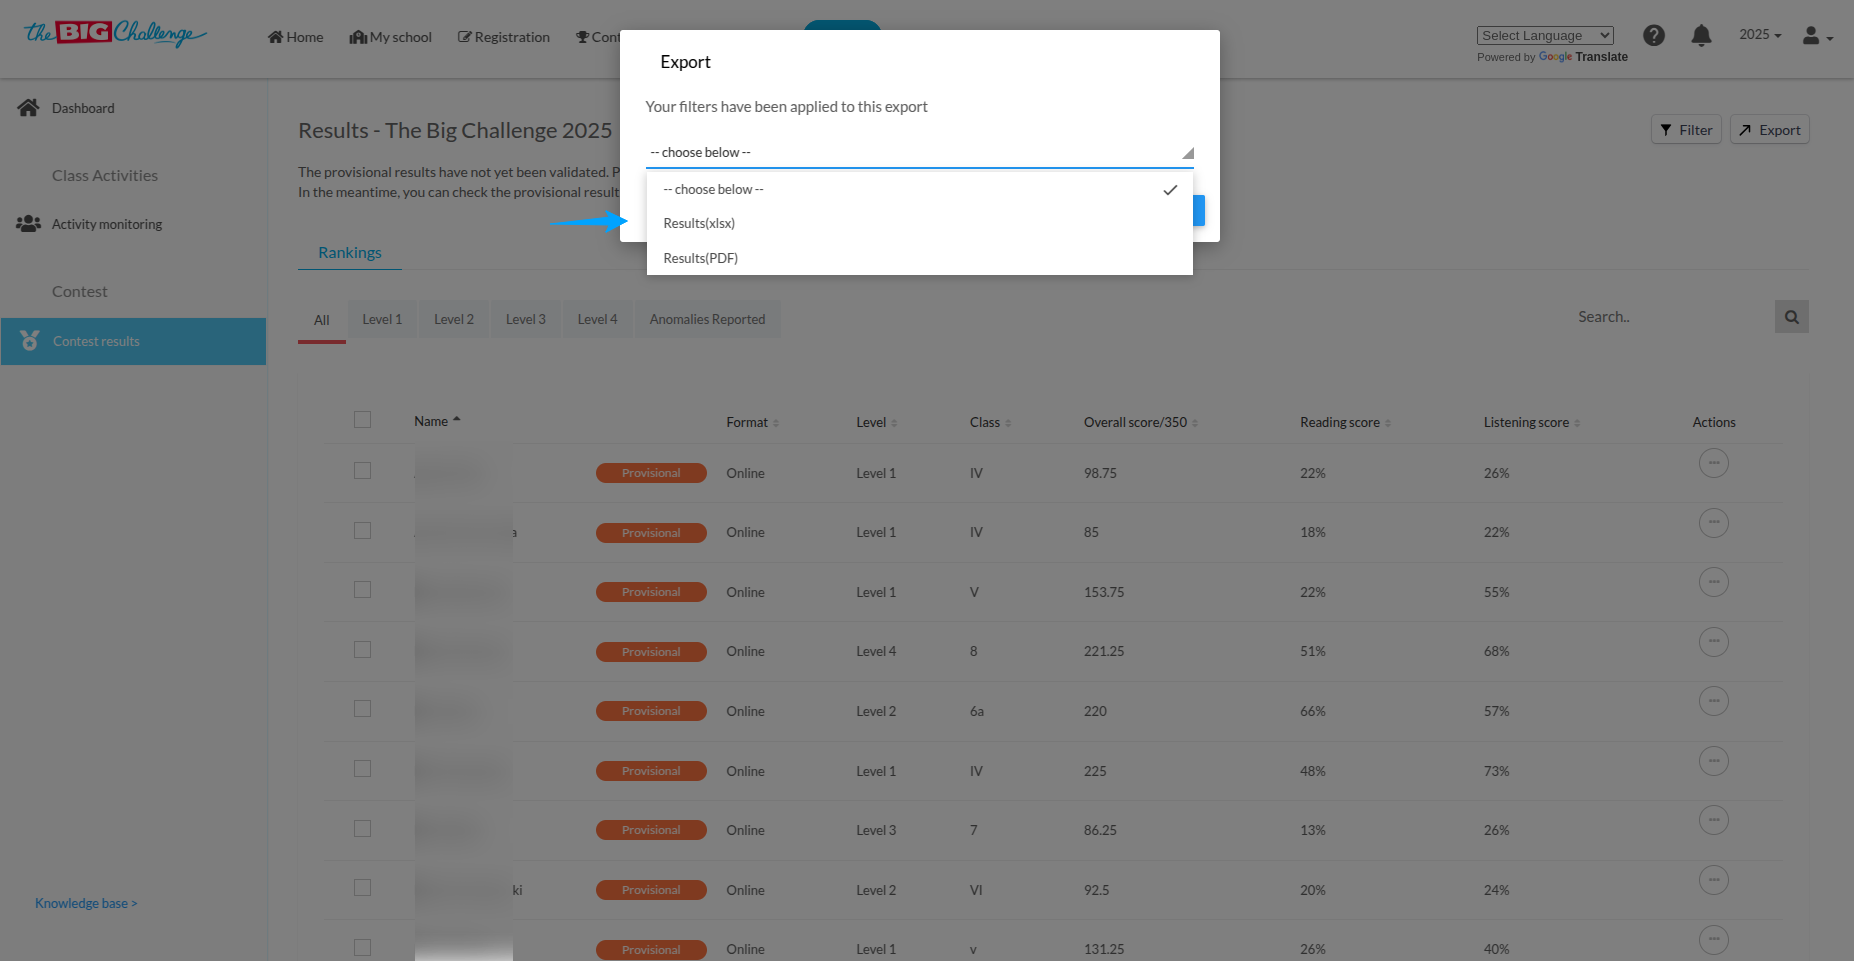
Task: Check the row with overall score 92.5
Action: pos(362,888)
